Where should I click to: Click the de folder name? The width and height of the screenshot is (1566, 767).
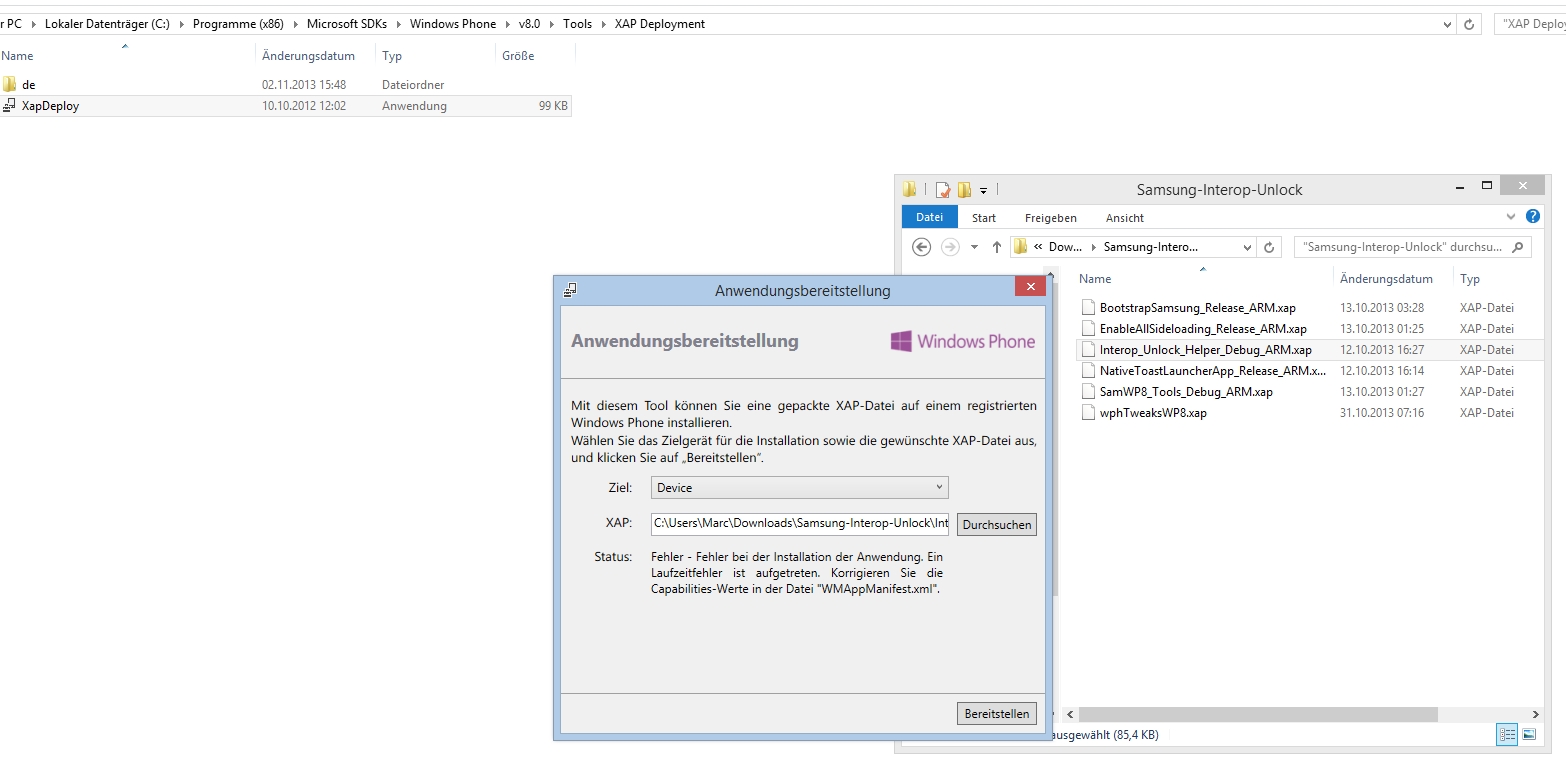pos(29,85)
